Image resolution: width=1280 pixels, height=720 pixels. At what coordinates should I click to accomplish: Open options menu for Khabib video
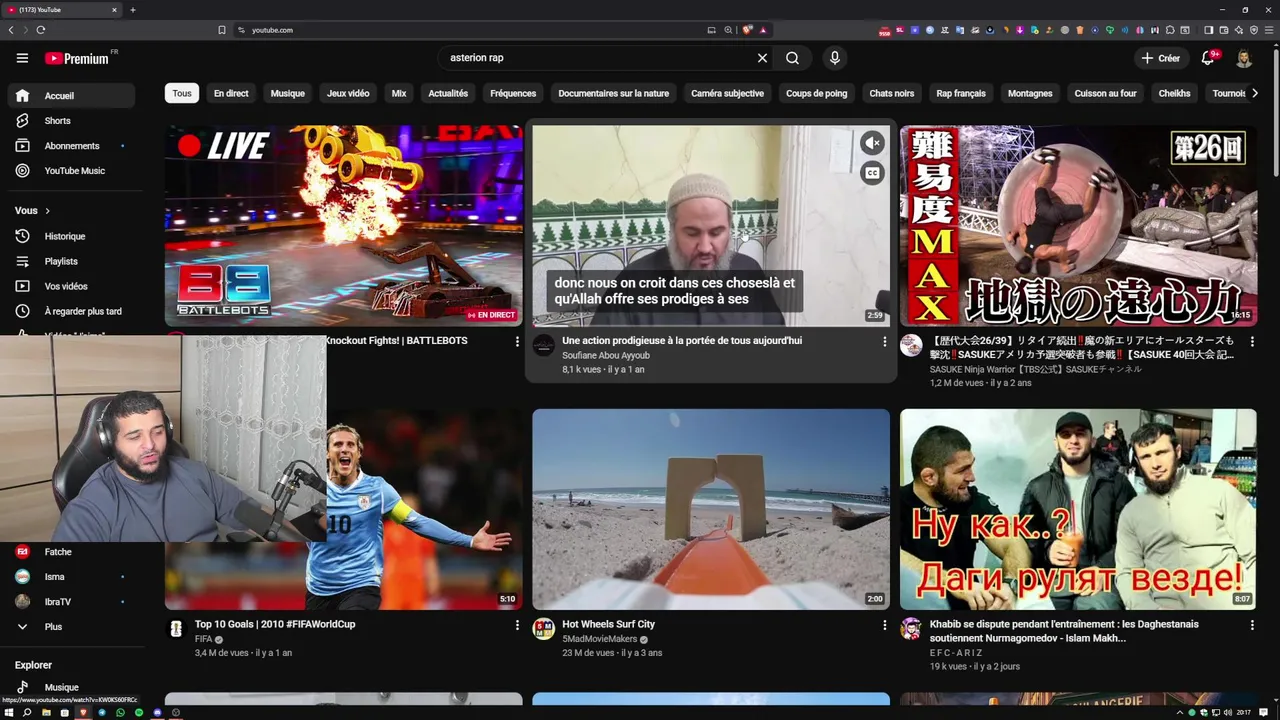coord(1252,625)
